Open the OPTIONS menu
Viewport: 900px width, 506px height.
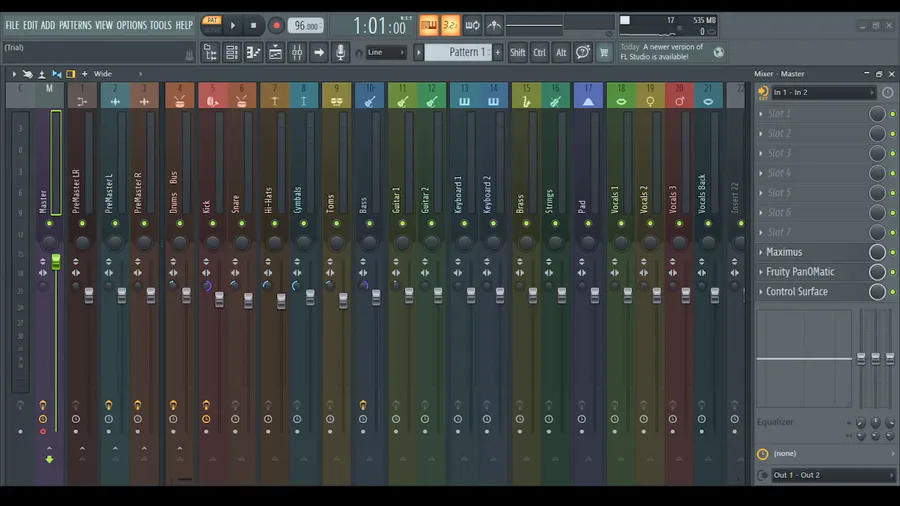tap(131, 25)
